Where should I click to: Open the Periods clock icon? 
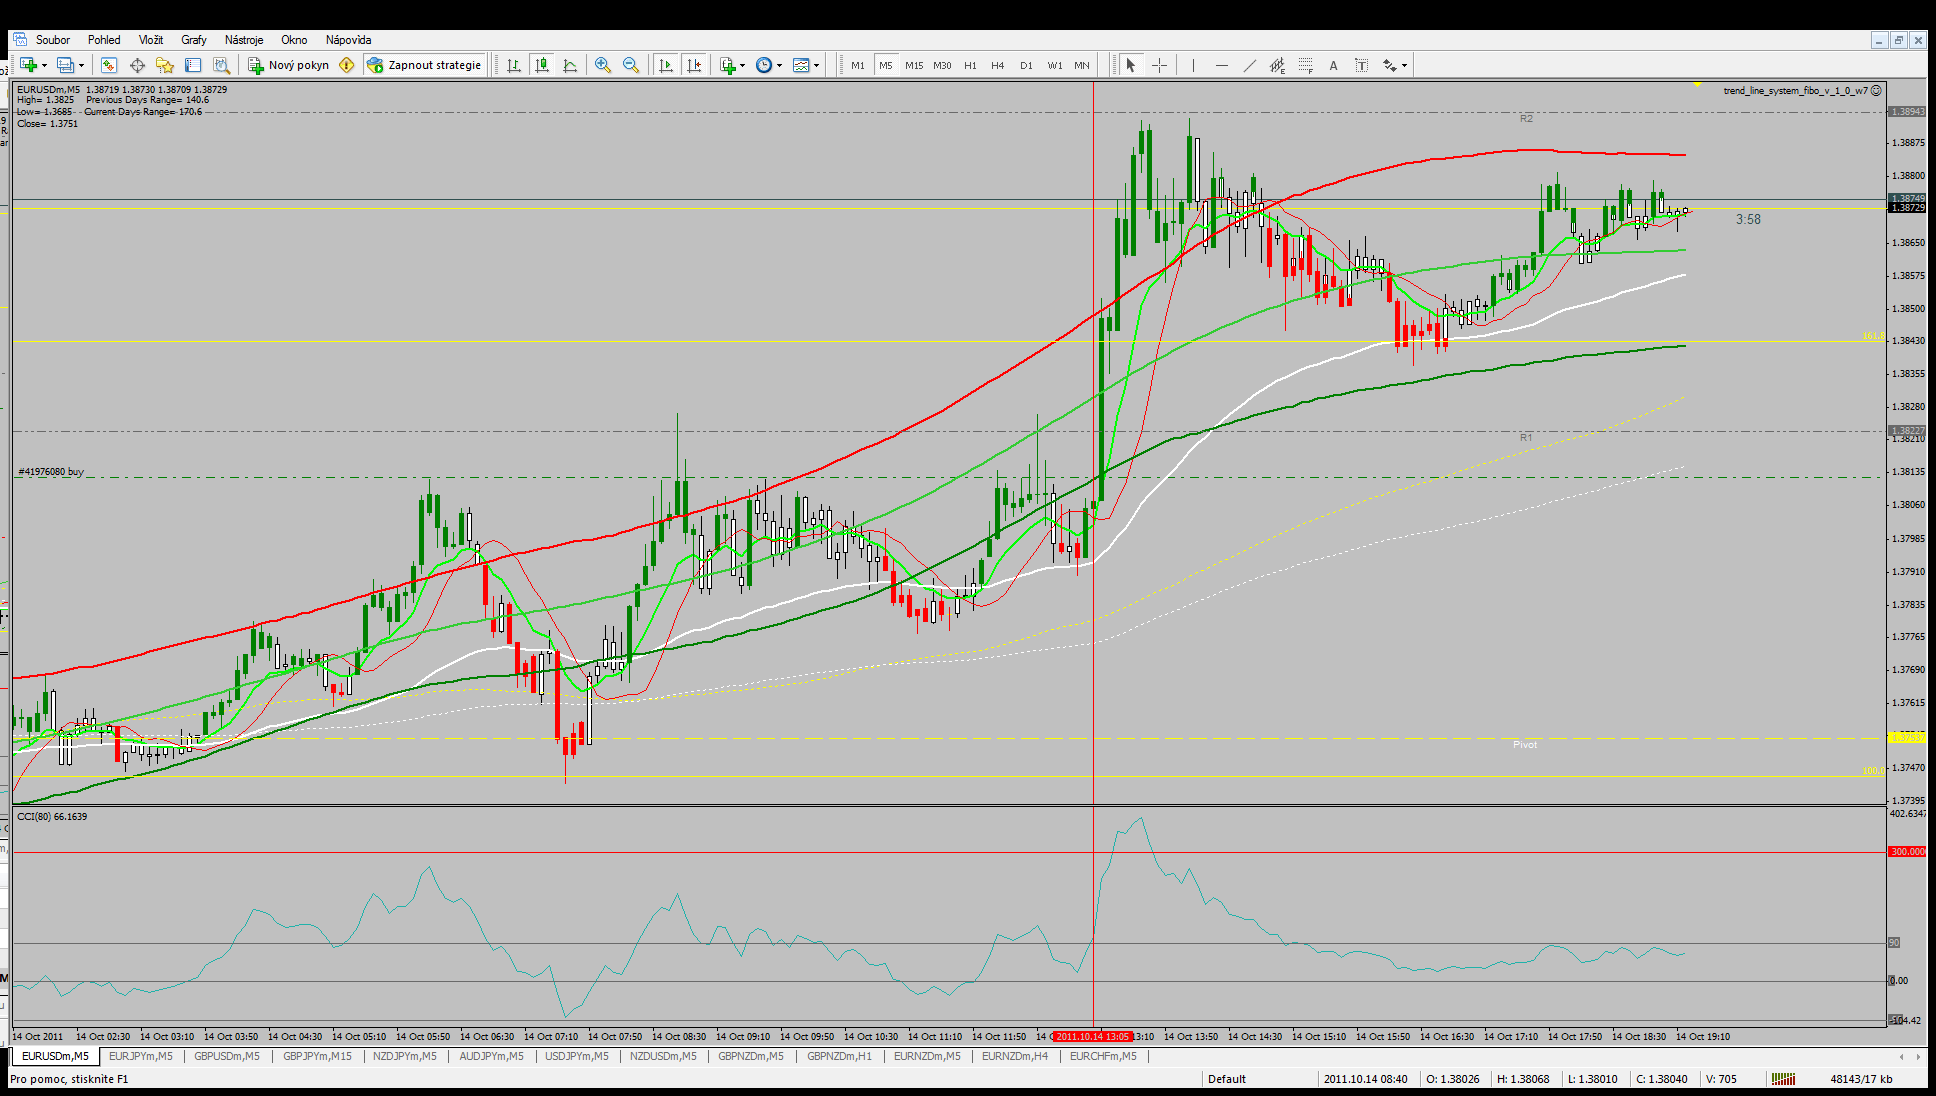click(764, 65)
